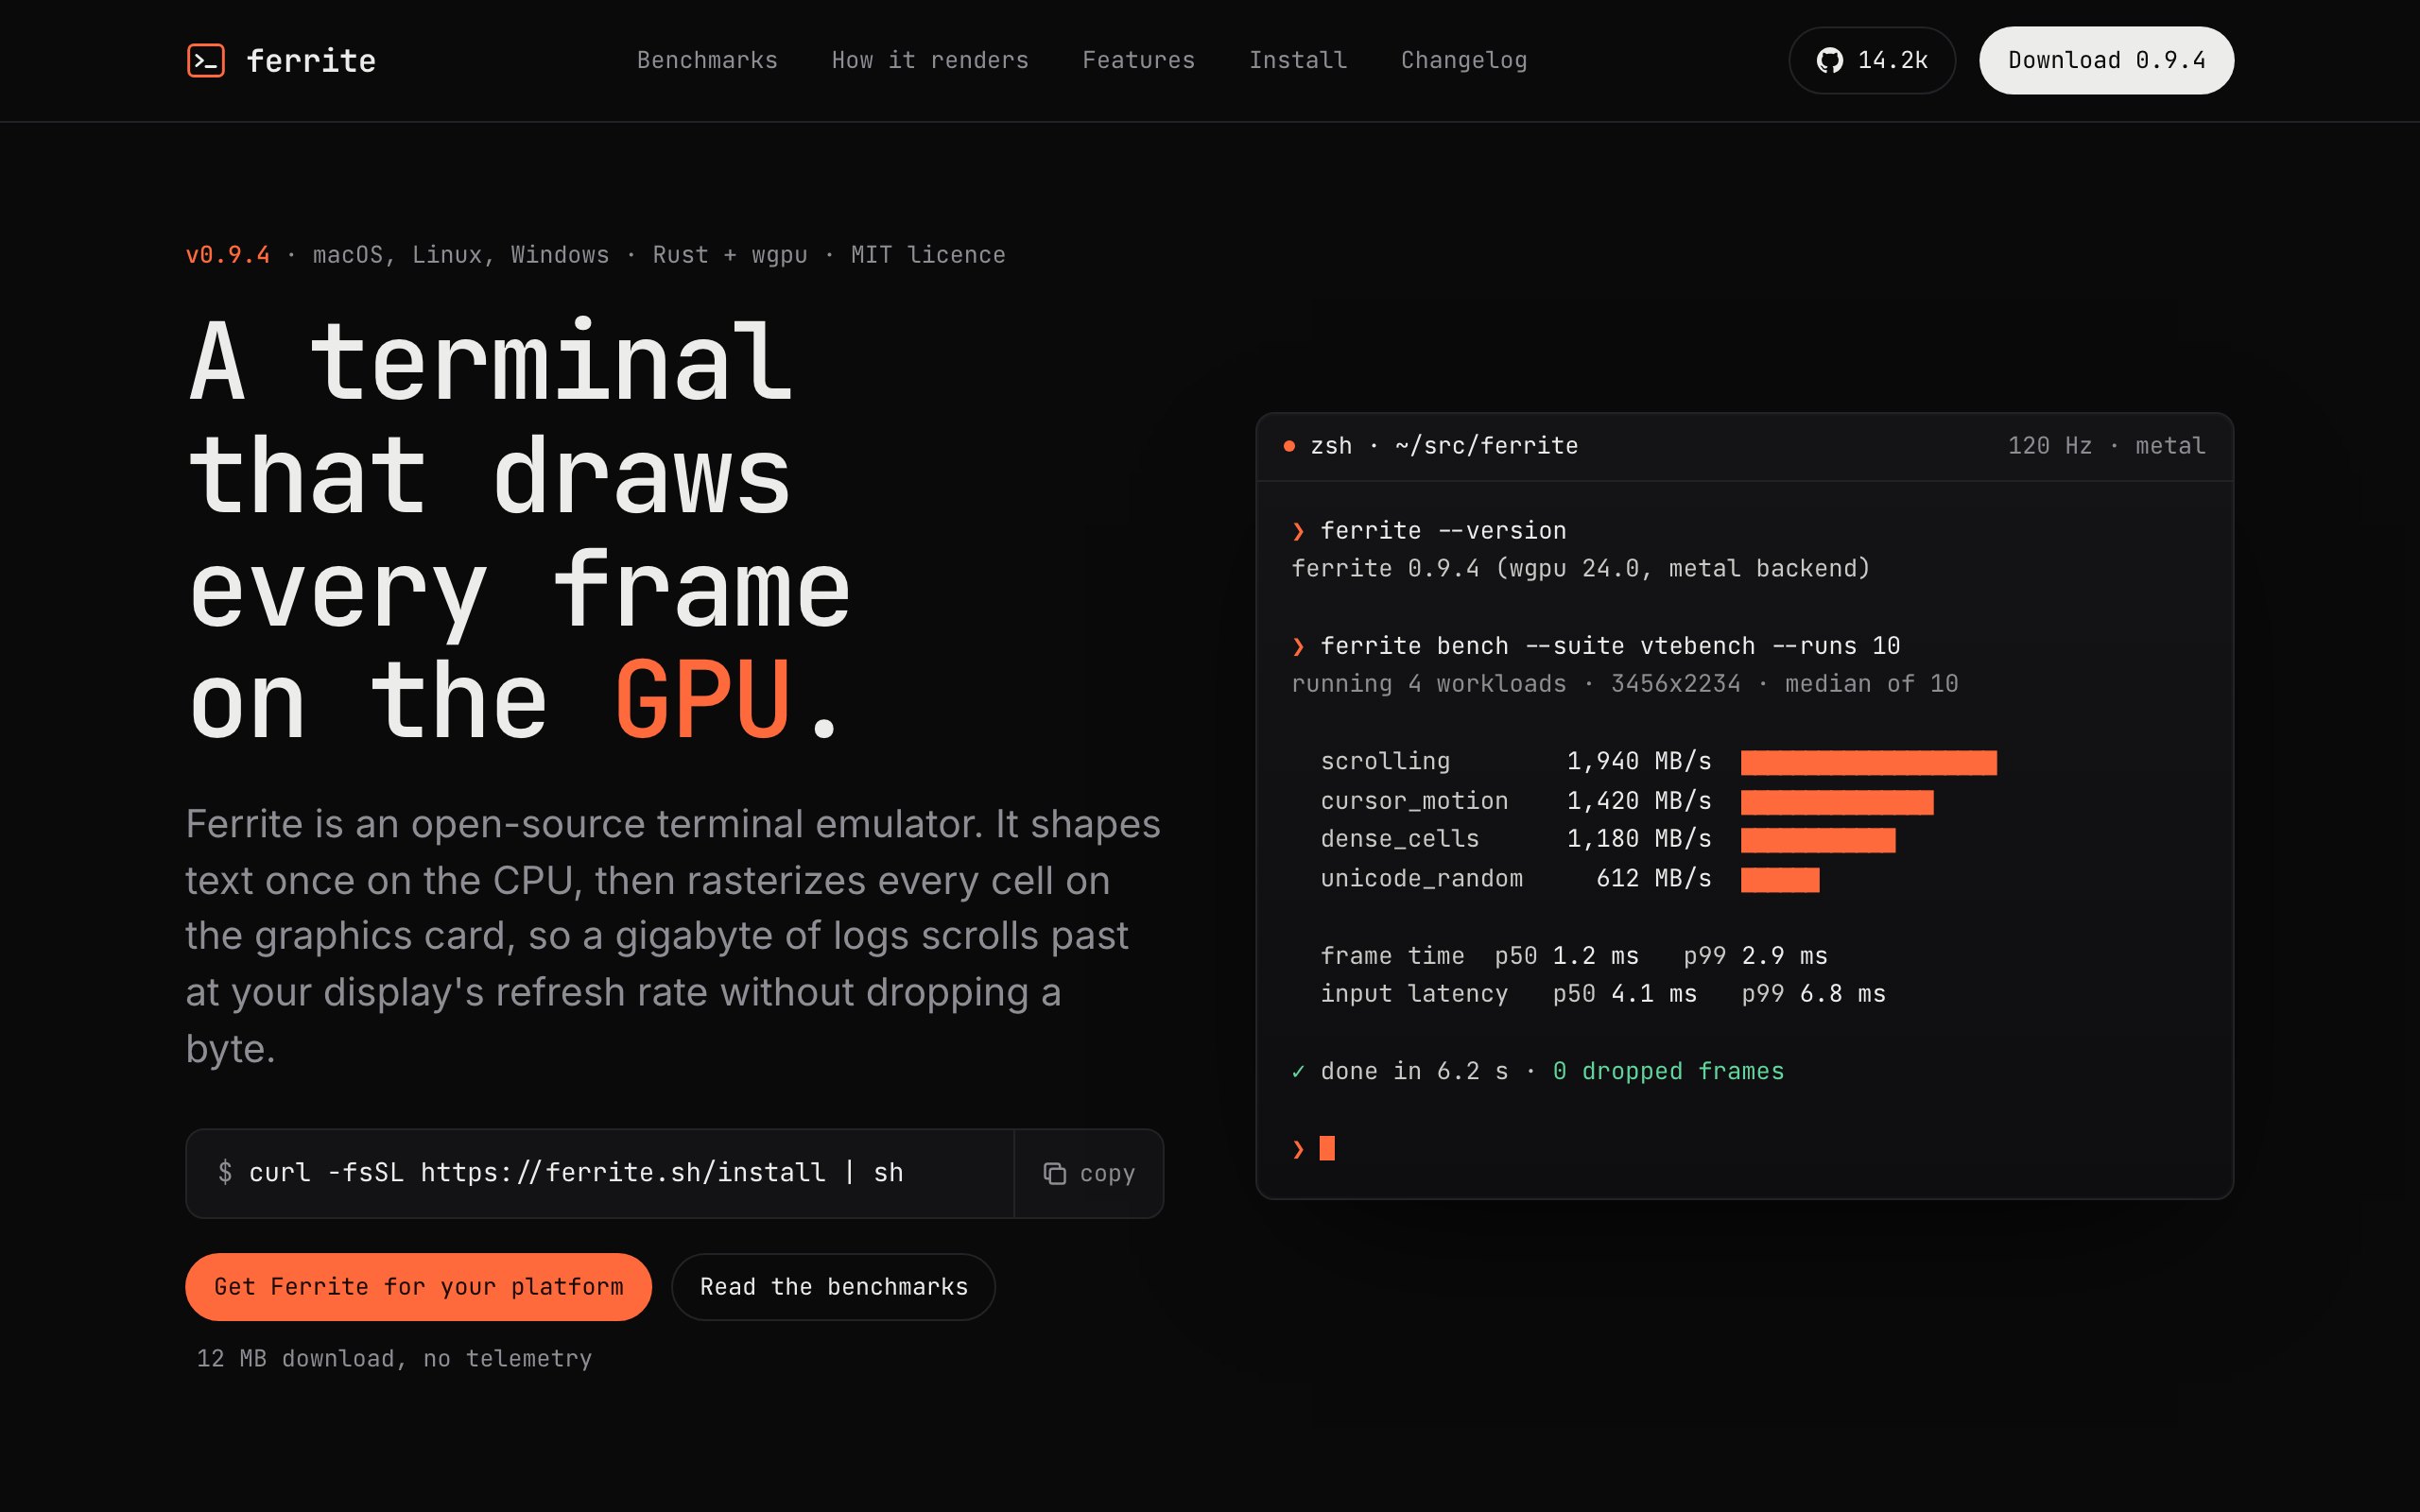
Task: Click the '612 MB/s' unicode_random value
Action: (x=1654, y=879)
